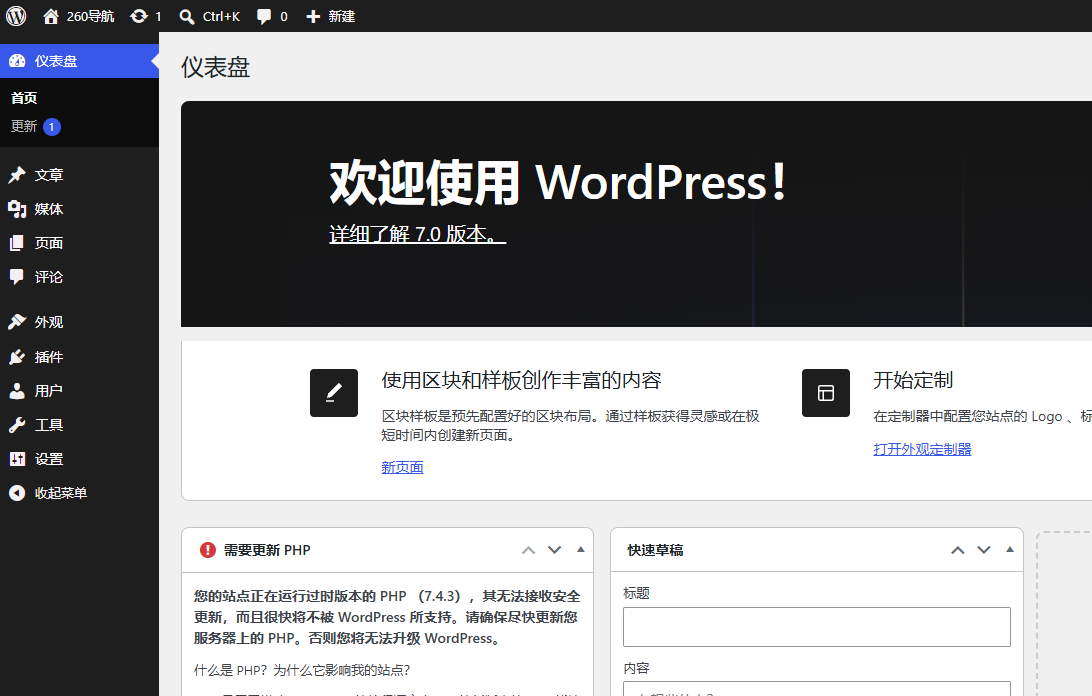1092x696 pixels.
Task: Click the 页面 pages icon
Action: [17, 243]
